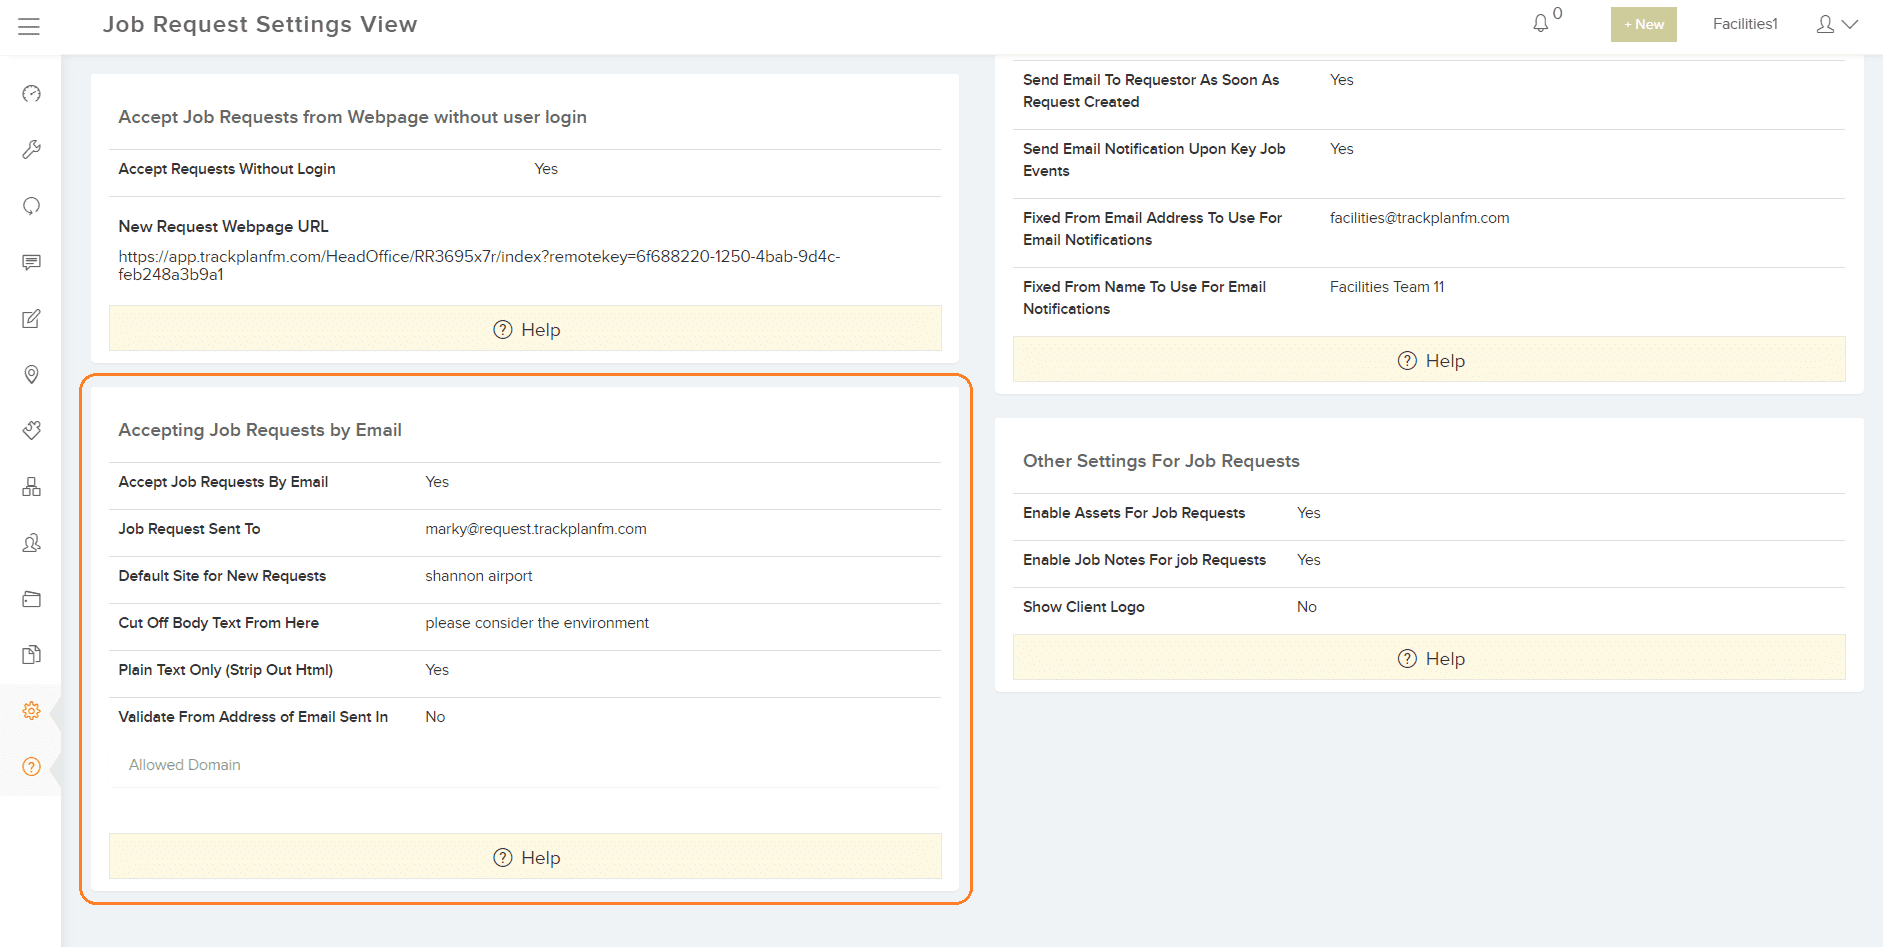The width and height of the screenshot is (1883, 947).
Task: Click Facilities1 in the top bar
Action: click(1745, 23)
